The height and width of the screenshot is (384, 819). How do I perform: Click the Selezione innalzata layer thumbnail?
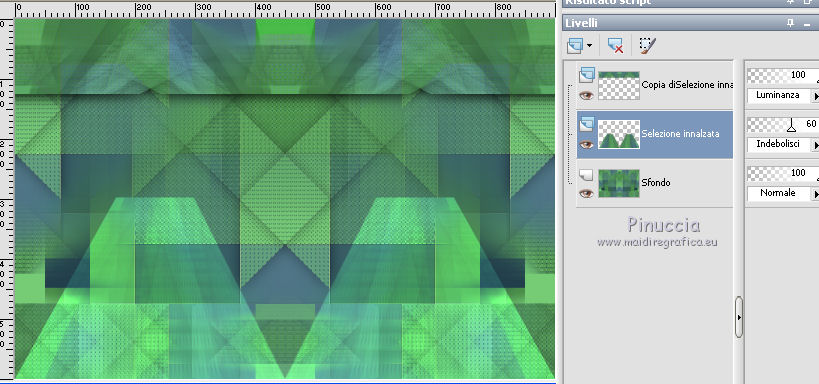(x=618, y=134)
